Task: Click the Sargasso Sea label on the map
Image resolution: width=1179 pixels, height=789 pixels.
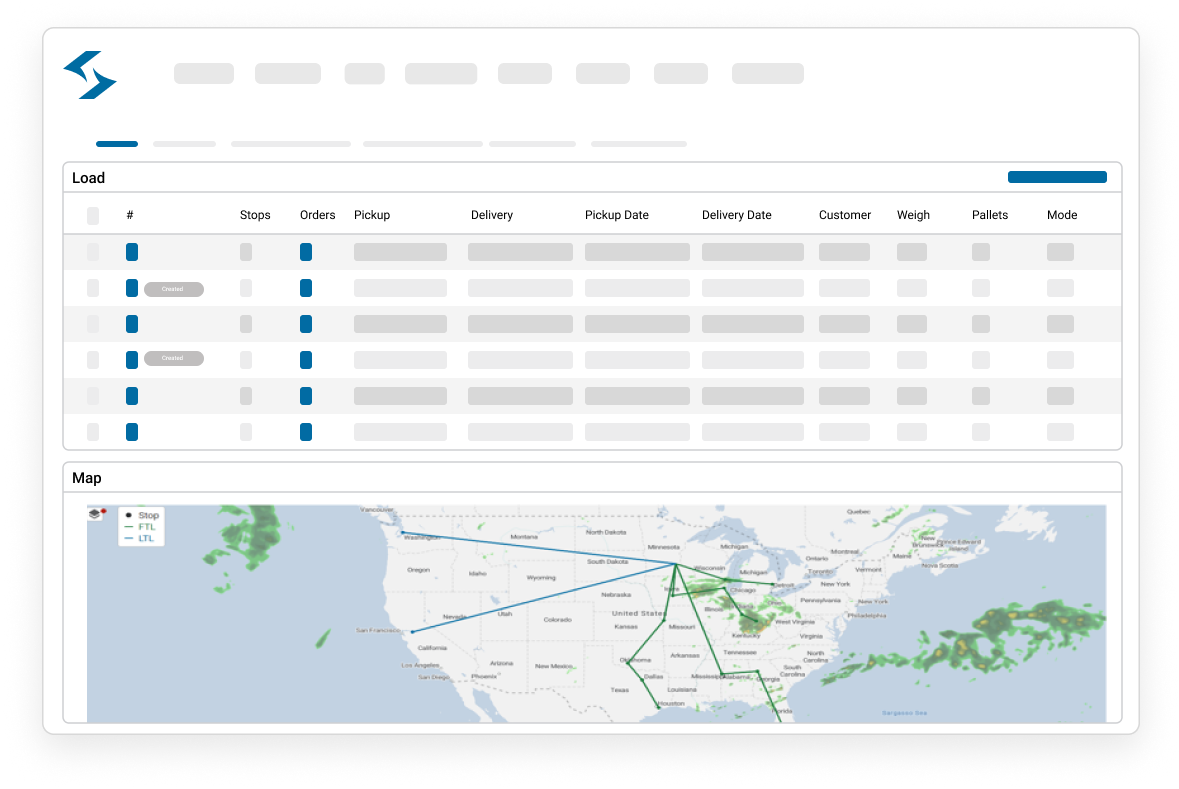Action: [x=903, y=712]
